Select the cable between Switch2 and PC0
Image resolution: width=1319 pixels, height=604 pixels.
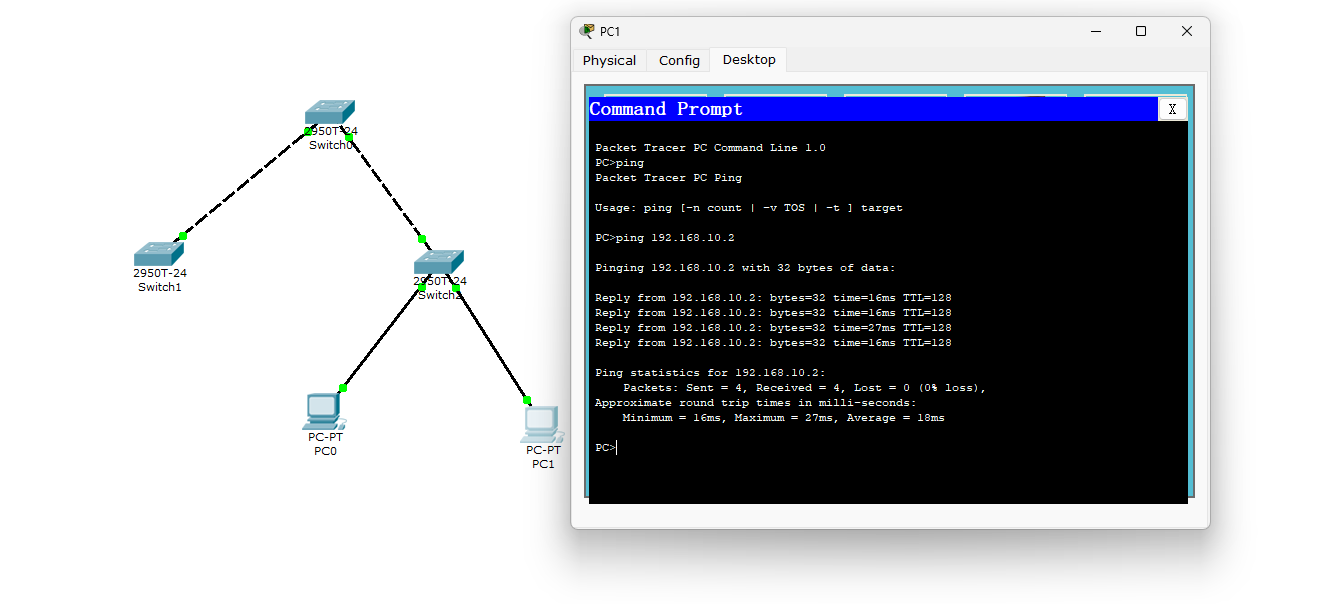click(382, 337)
